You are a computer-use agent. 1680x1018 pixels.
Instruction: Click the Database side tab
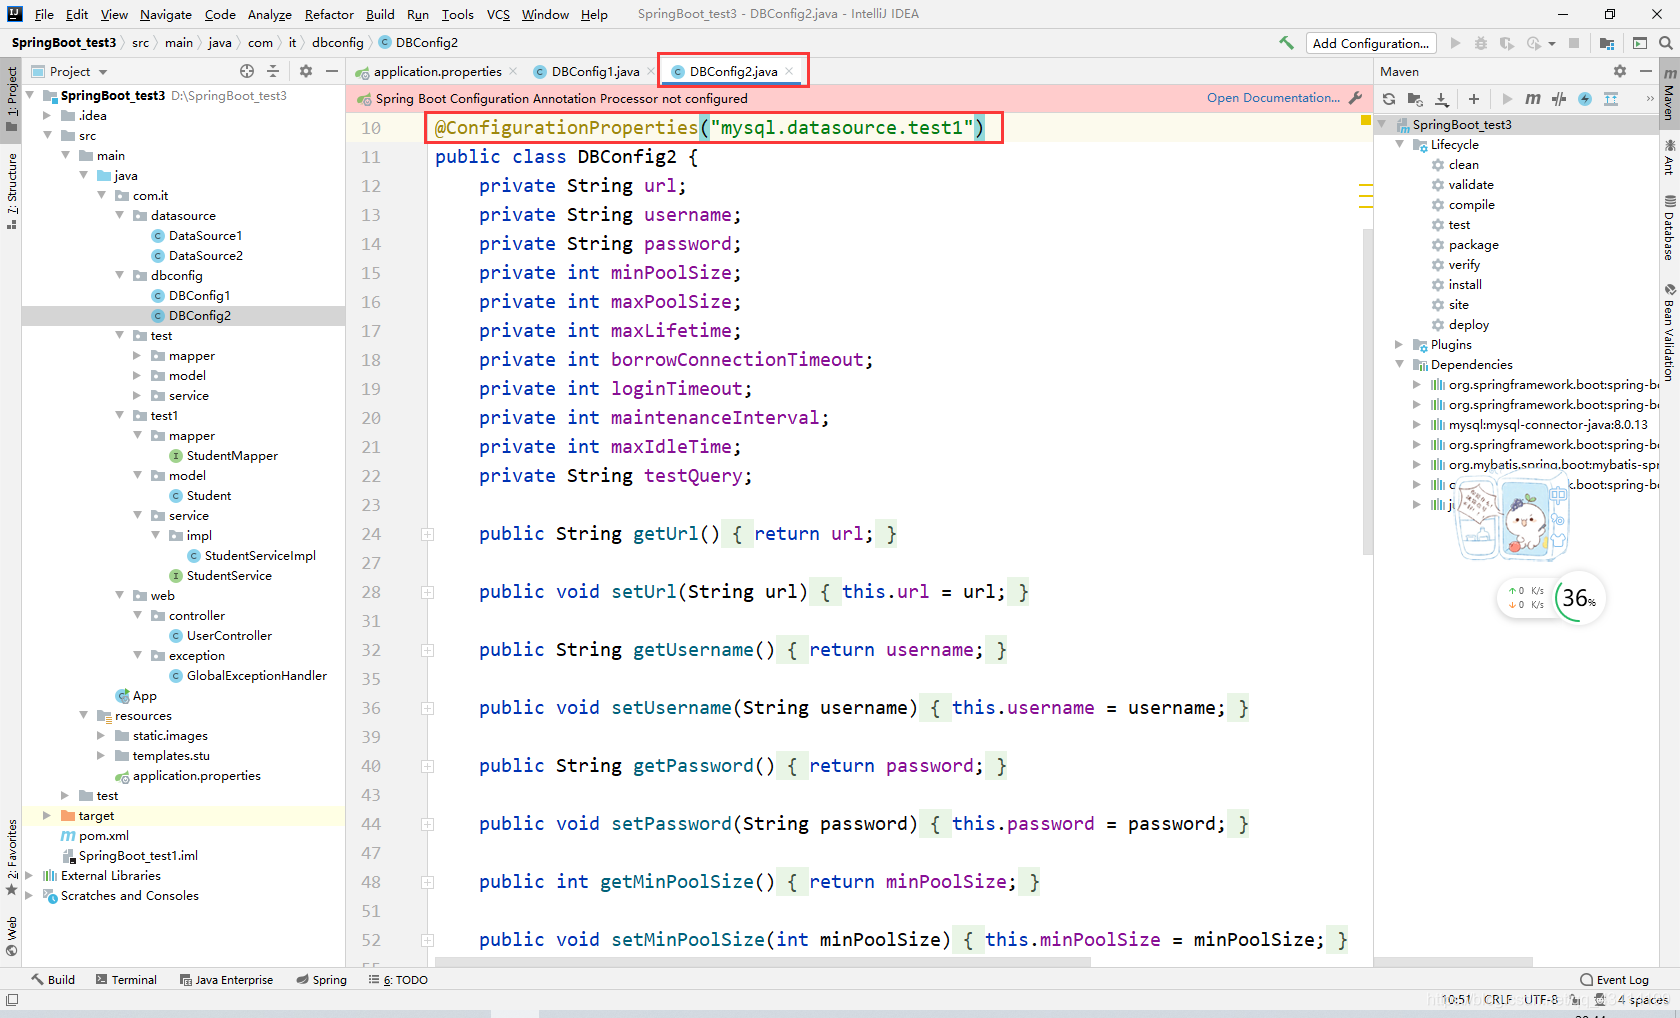click(1669, 229)
